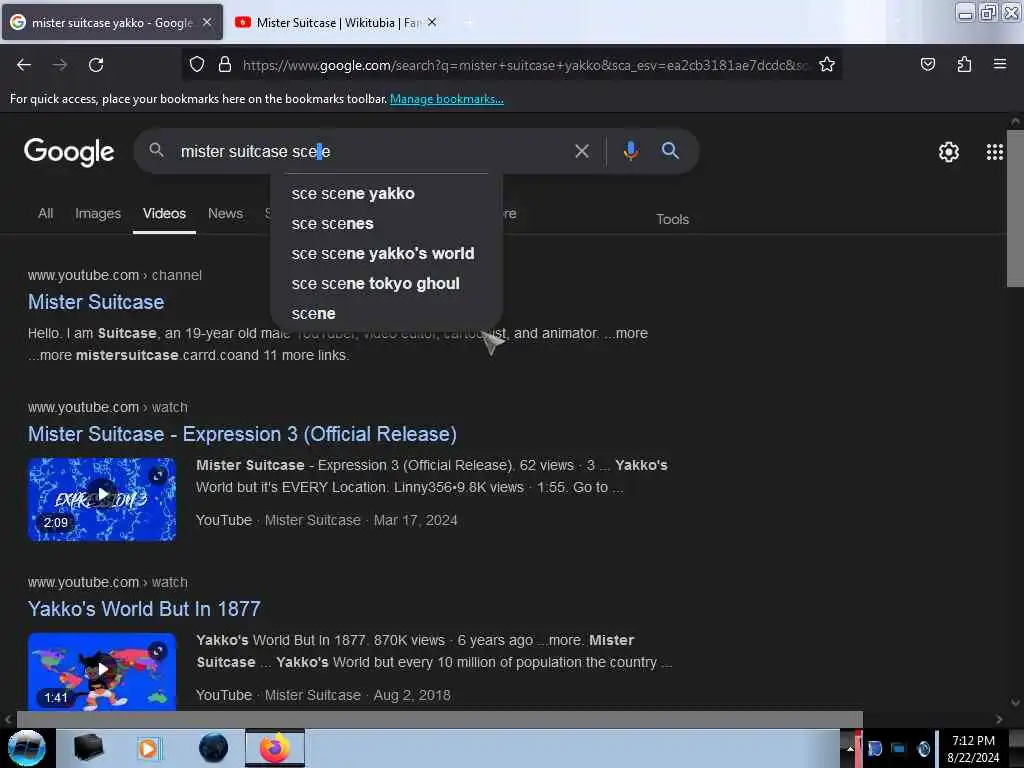Choose suggestion 'sce scenes'
Viewport: 1024px width, 768px height.
click(x=387, y=223)
